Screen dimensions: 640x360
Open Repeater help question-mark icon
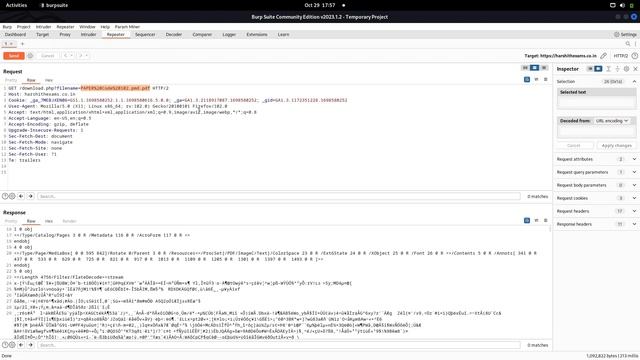pyautogui.click(x=635, y=56)
